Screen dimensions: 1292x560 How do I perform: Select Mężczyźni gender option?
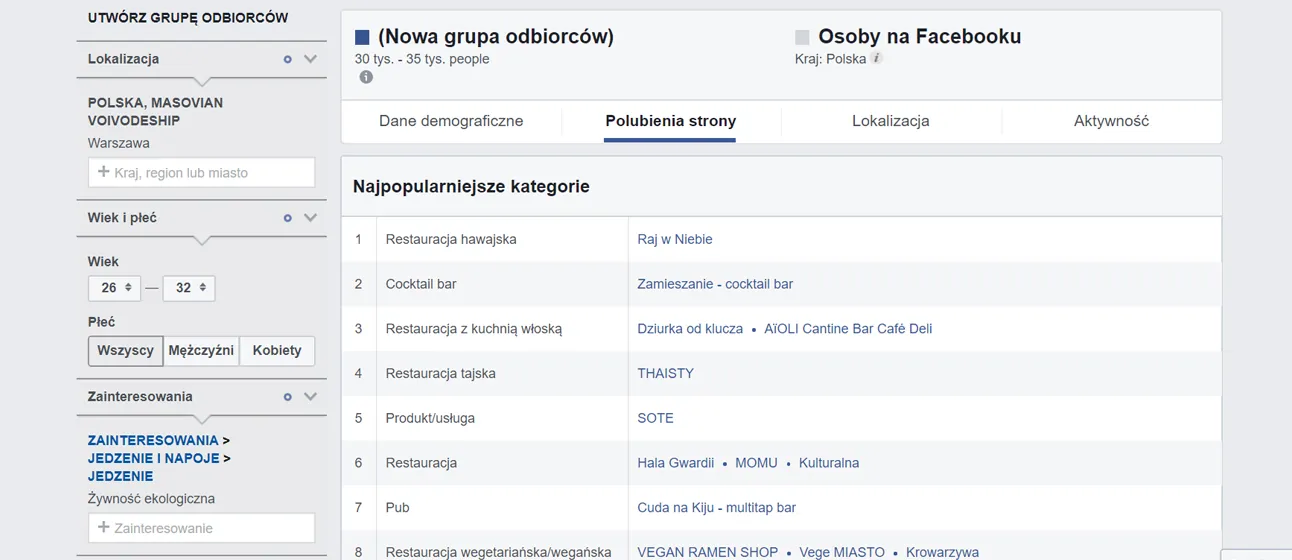coord(201,351)
